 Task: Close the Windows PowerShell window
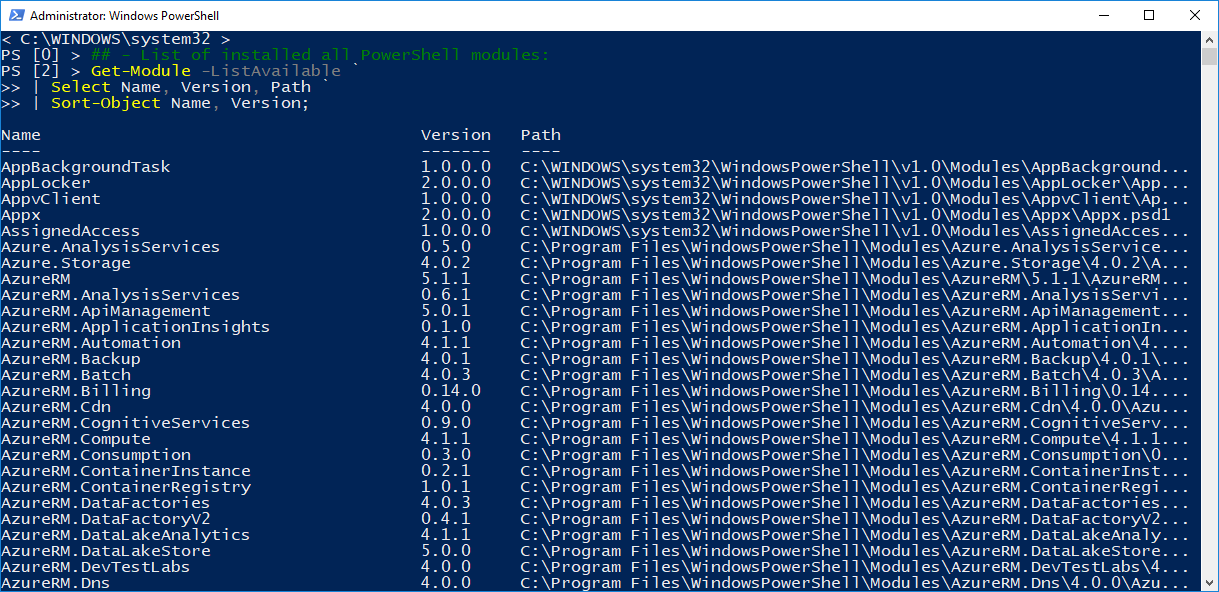[x=1195, y=15]
